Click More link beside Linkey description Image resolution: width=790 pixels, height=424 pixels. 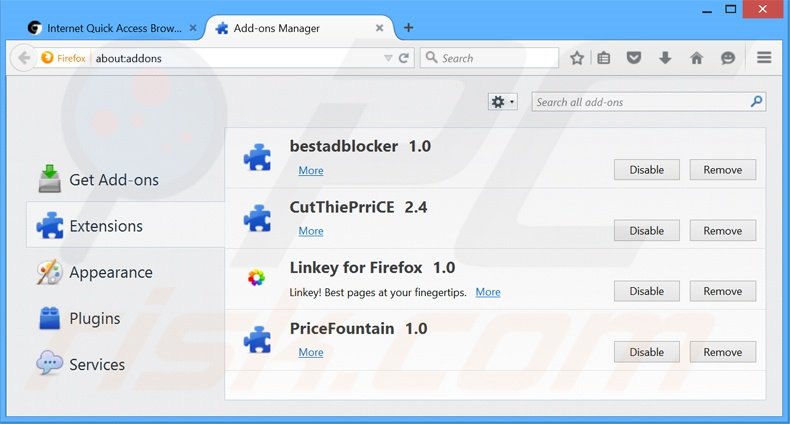(x=488, y=292)
